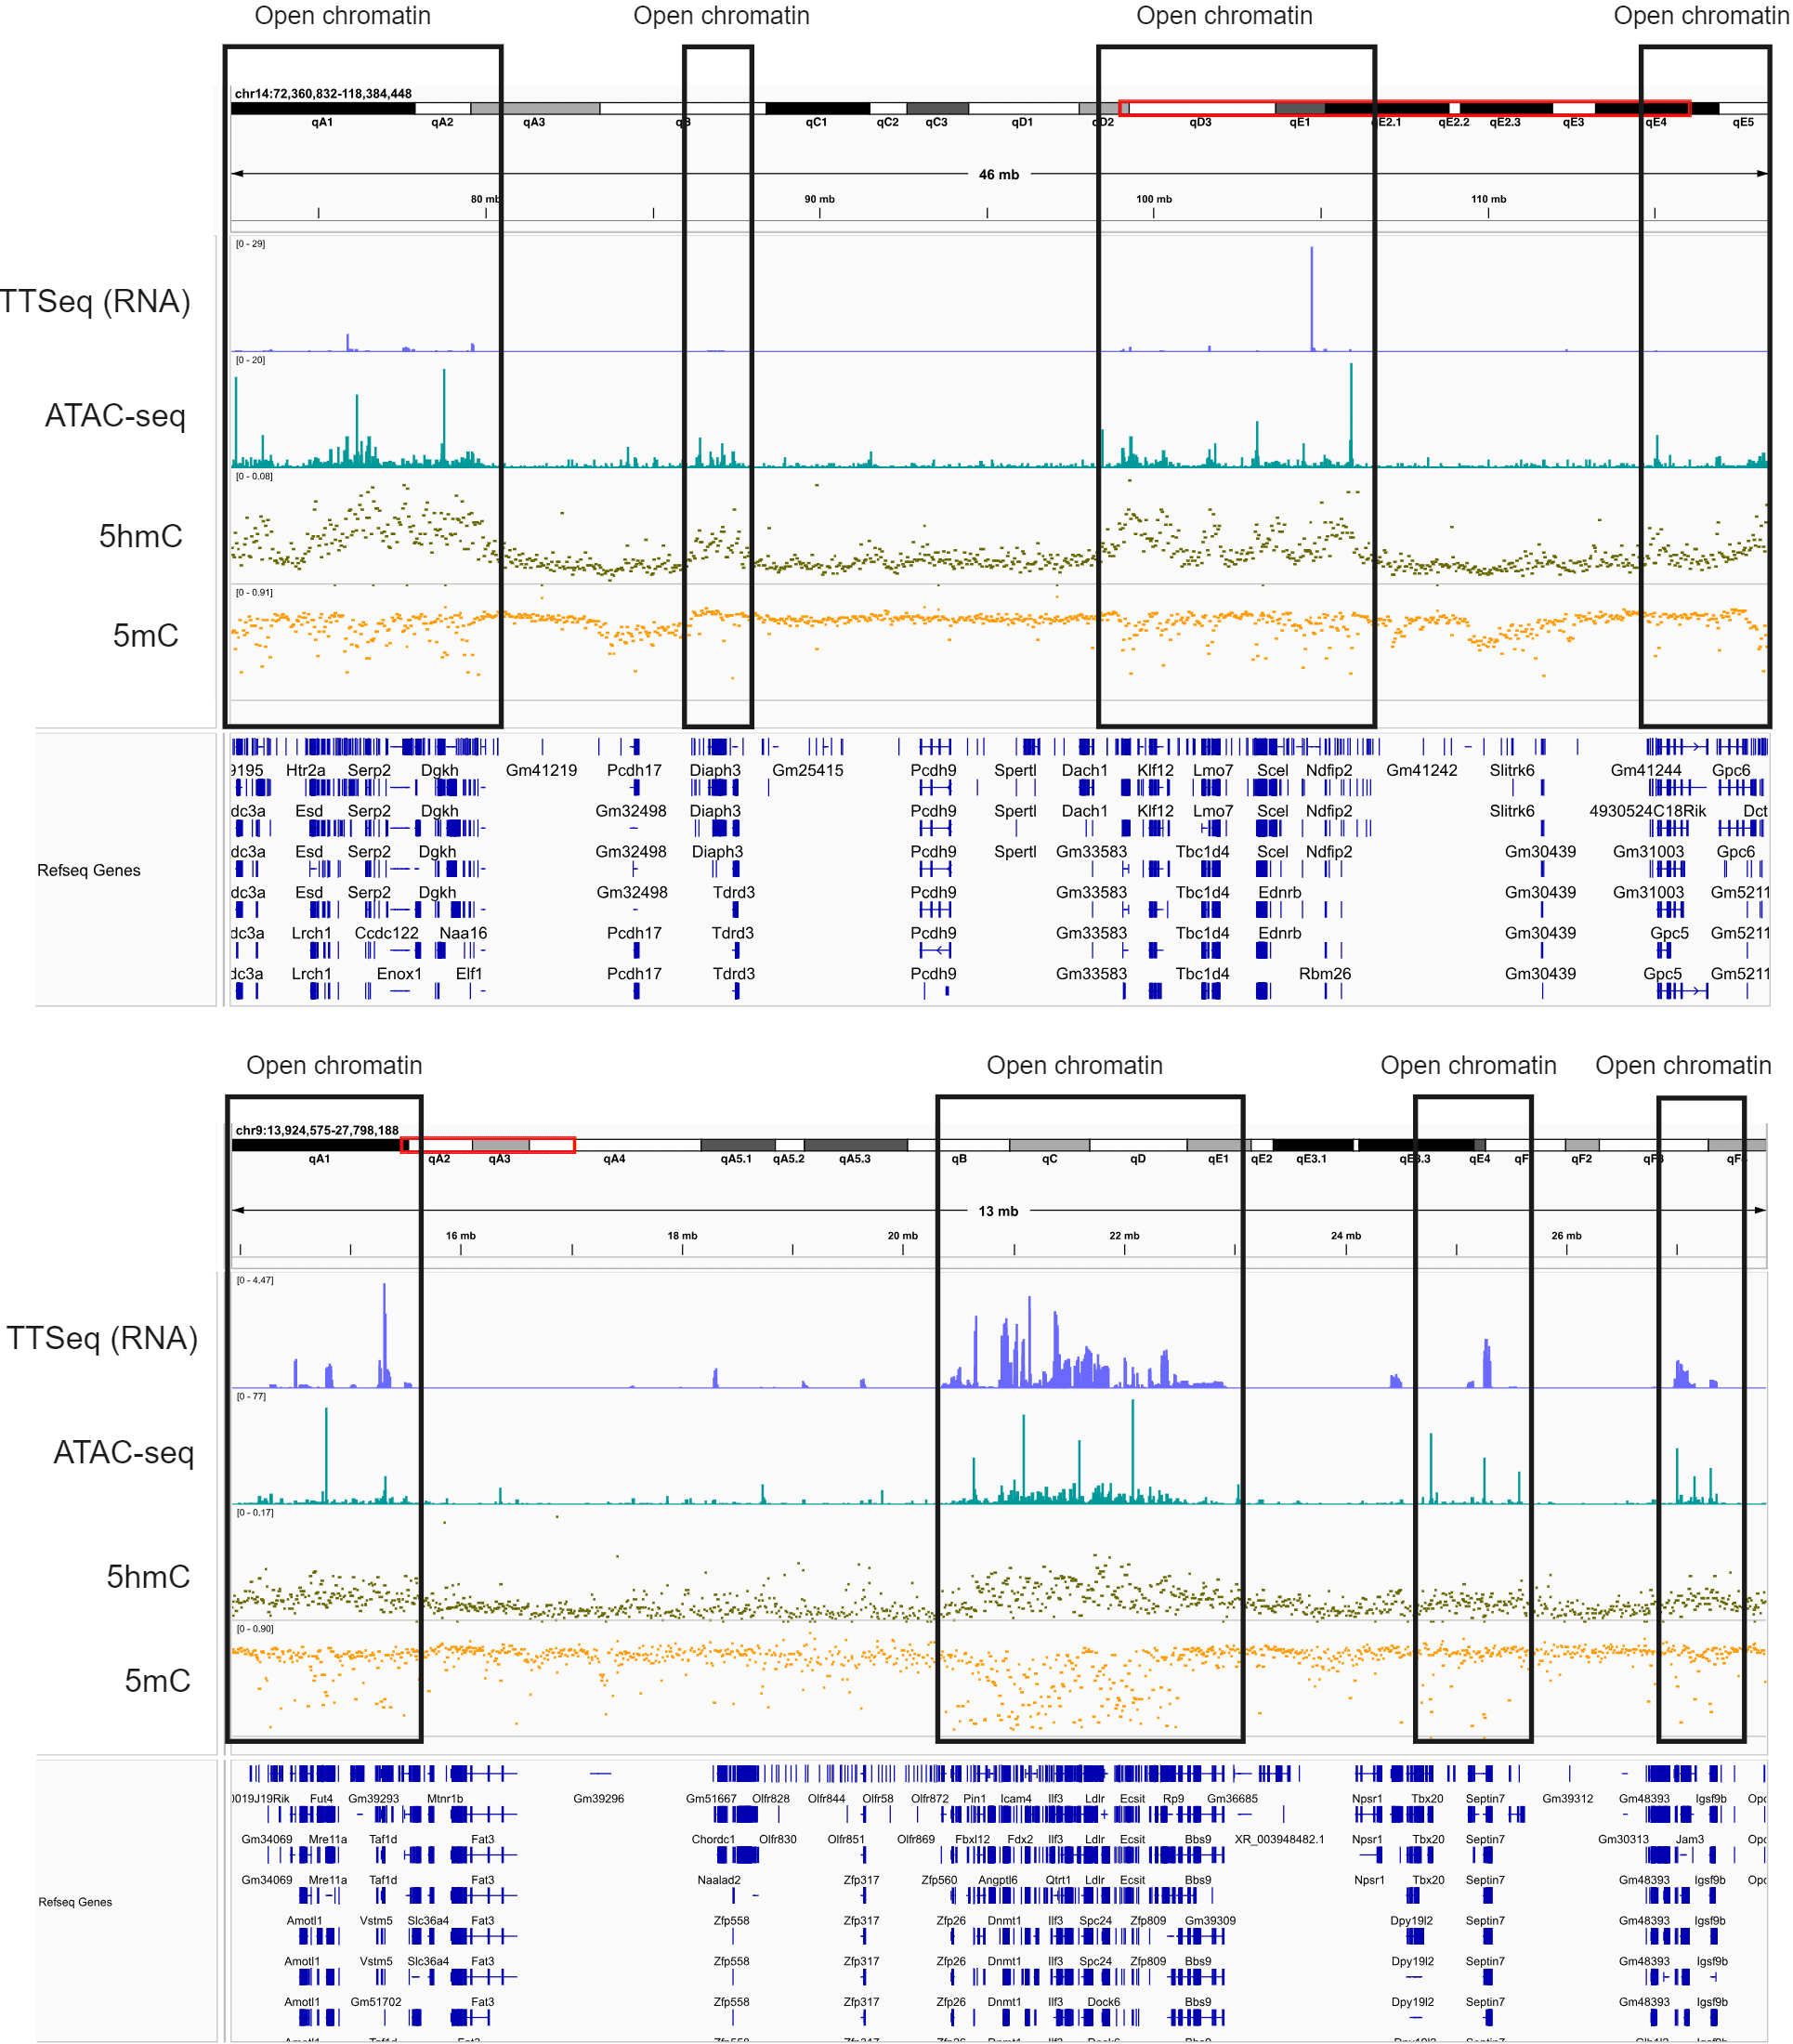Click the [0 - 4.47] data range label
The image size is (1793, 2044).
255,1280
